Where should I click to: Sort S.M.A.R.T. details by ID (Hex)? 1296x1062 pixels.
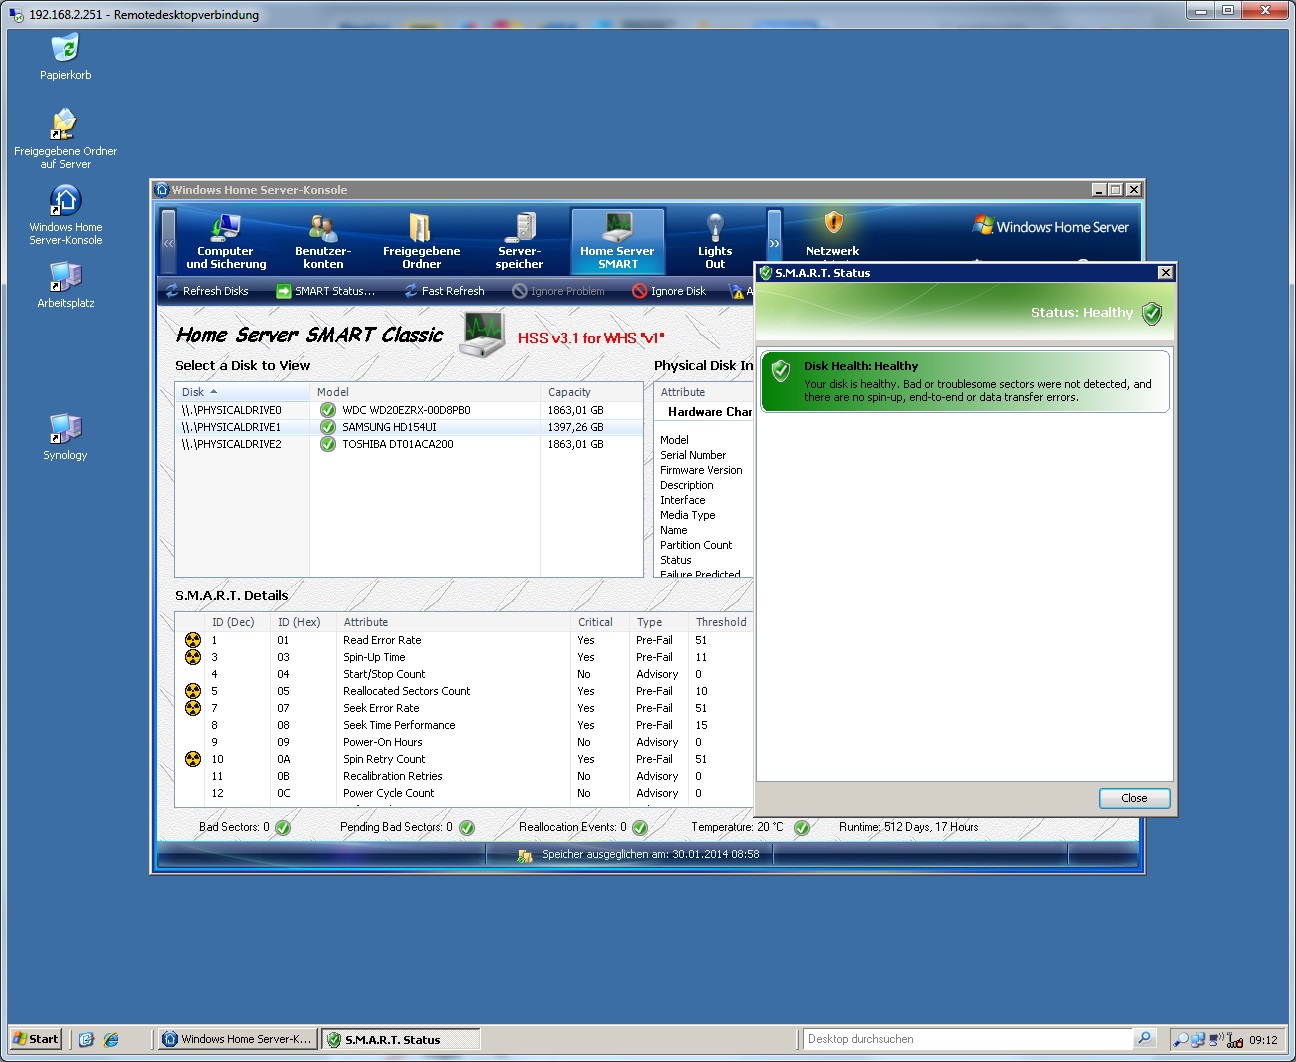305,622
